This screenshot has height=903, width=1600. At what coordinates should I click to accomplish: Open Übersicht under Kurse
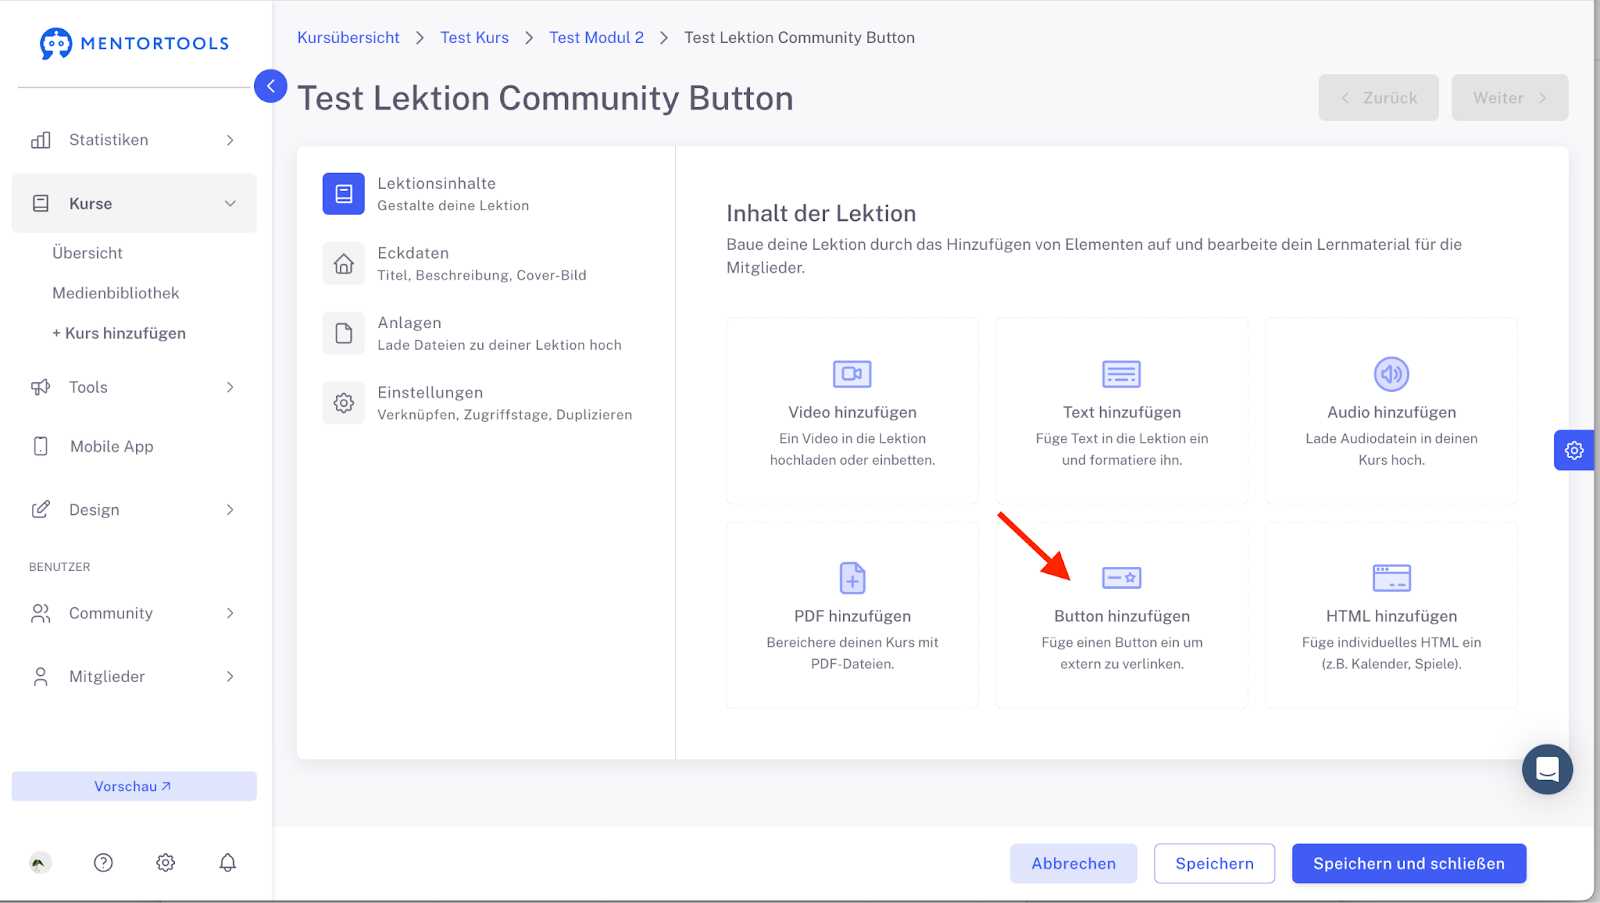pos(88,253)
